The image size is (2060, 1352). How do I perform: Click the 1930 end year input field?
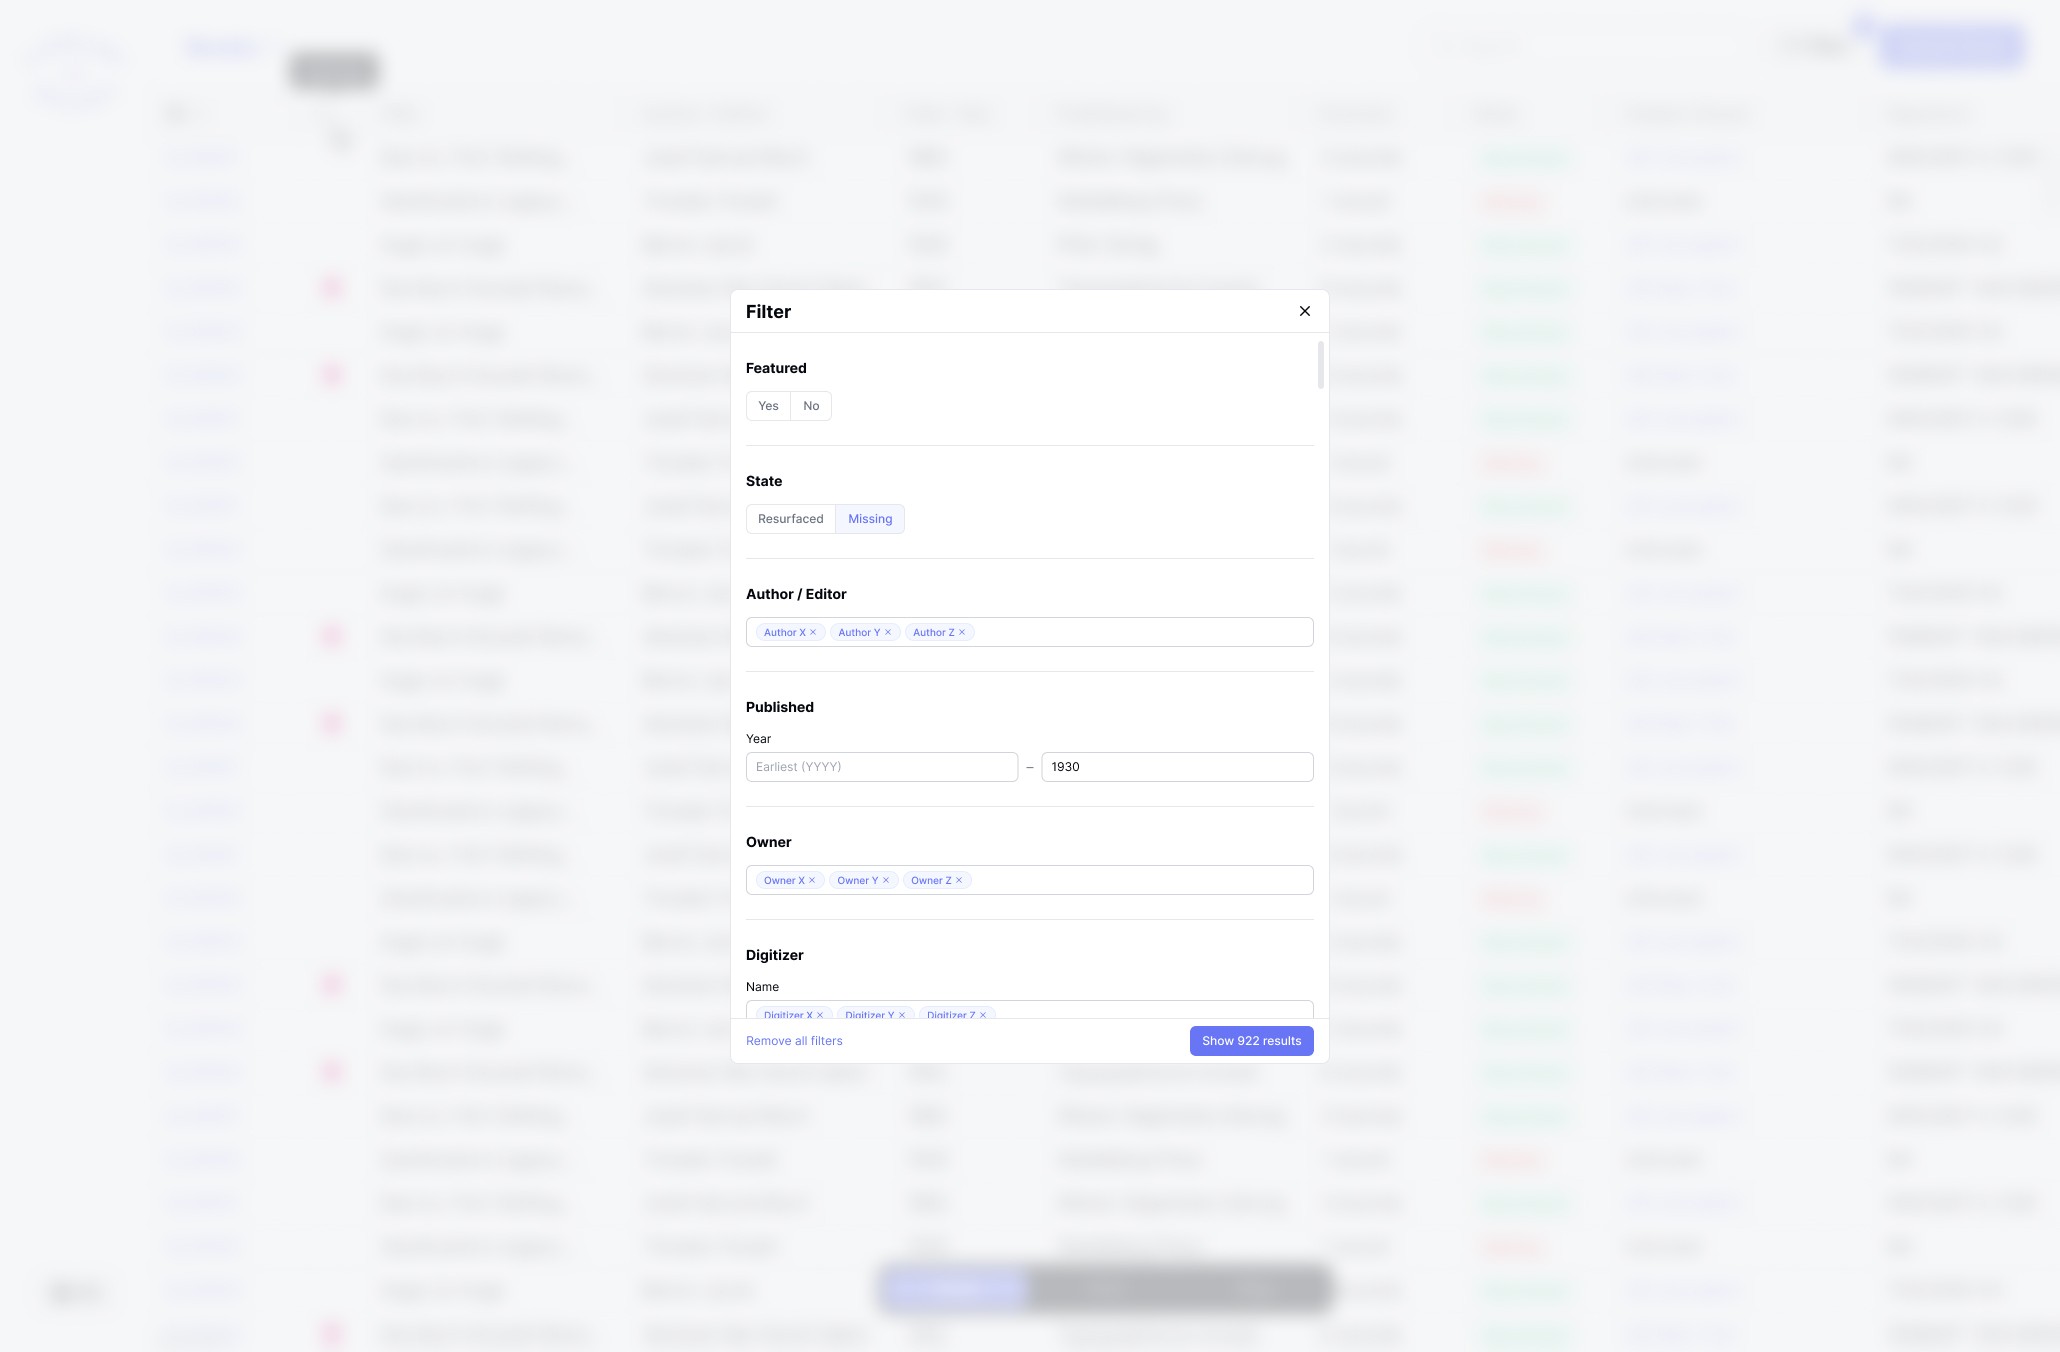click(x=1177, y=767)
